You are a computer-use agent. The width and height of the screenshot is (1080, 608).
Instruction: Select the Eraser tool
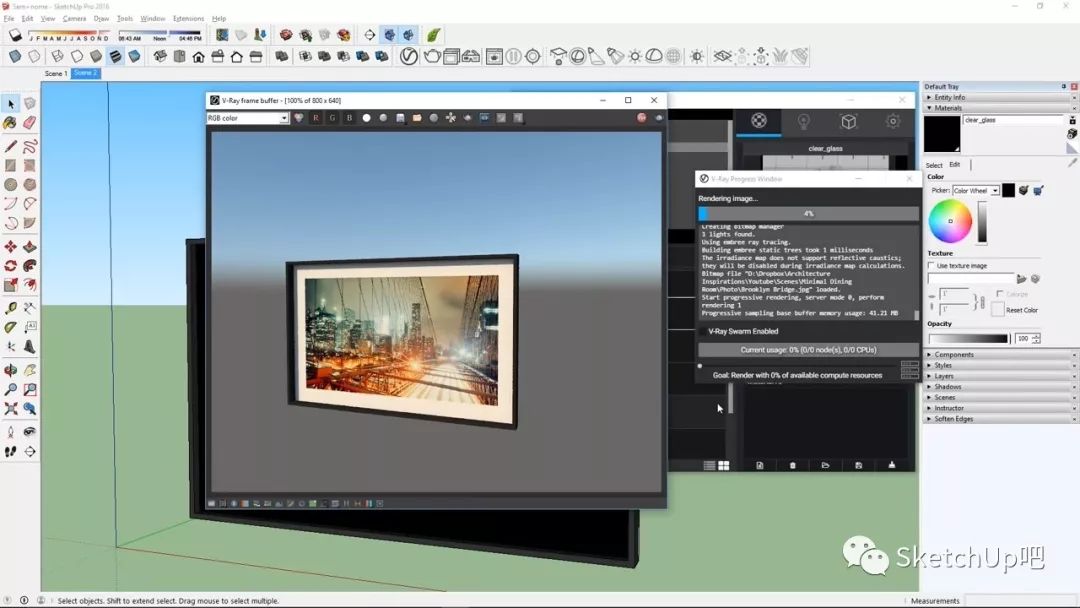[29, 123]
